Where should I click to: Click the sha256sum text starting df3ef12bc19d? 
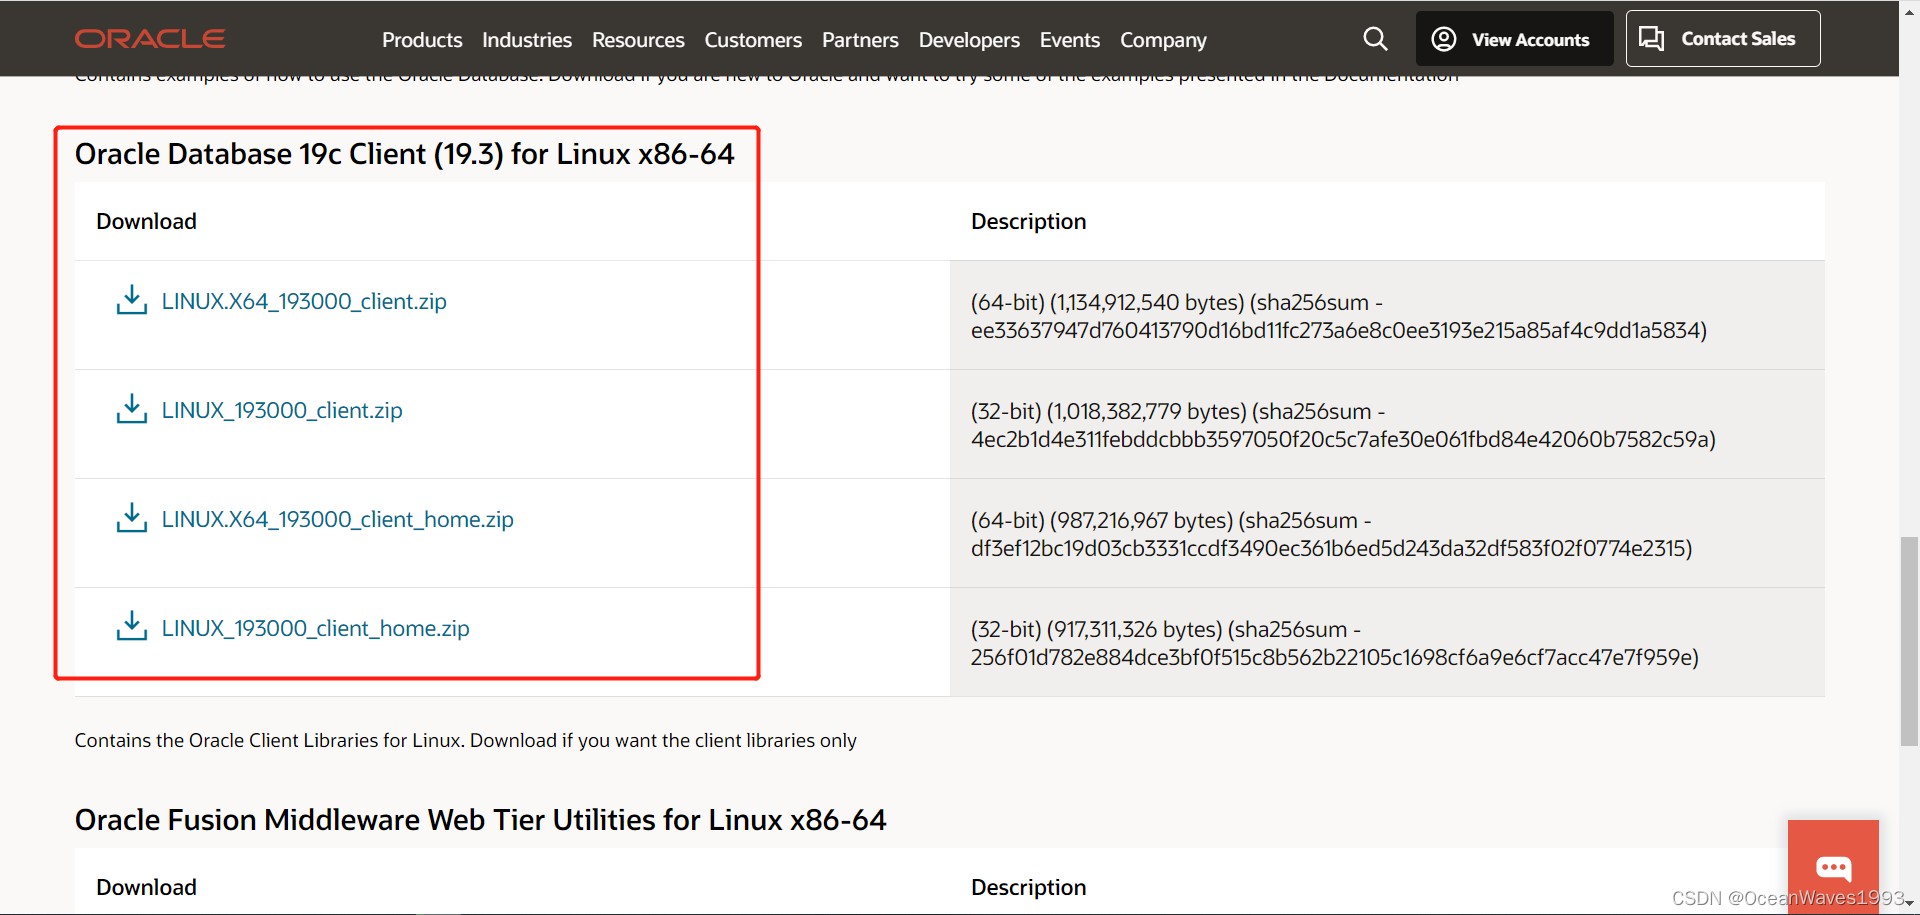[x=1331, y=548]
